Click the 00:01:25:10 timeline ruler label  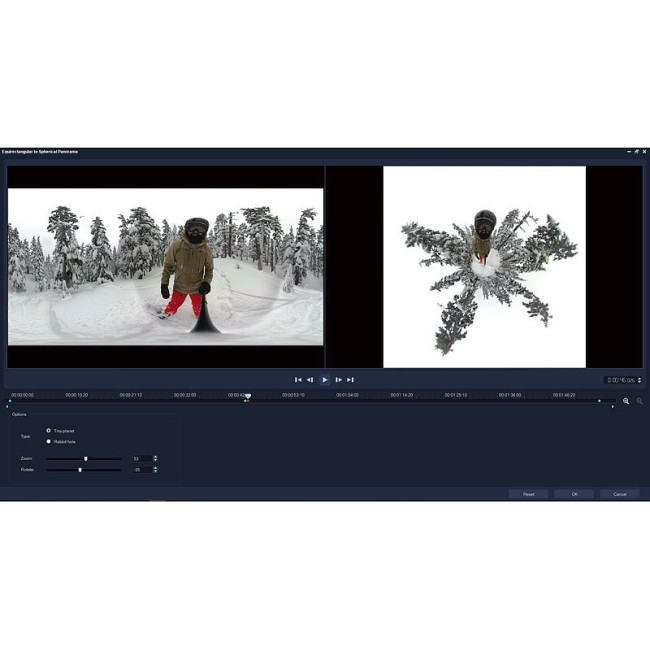(456, 395)
